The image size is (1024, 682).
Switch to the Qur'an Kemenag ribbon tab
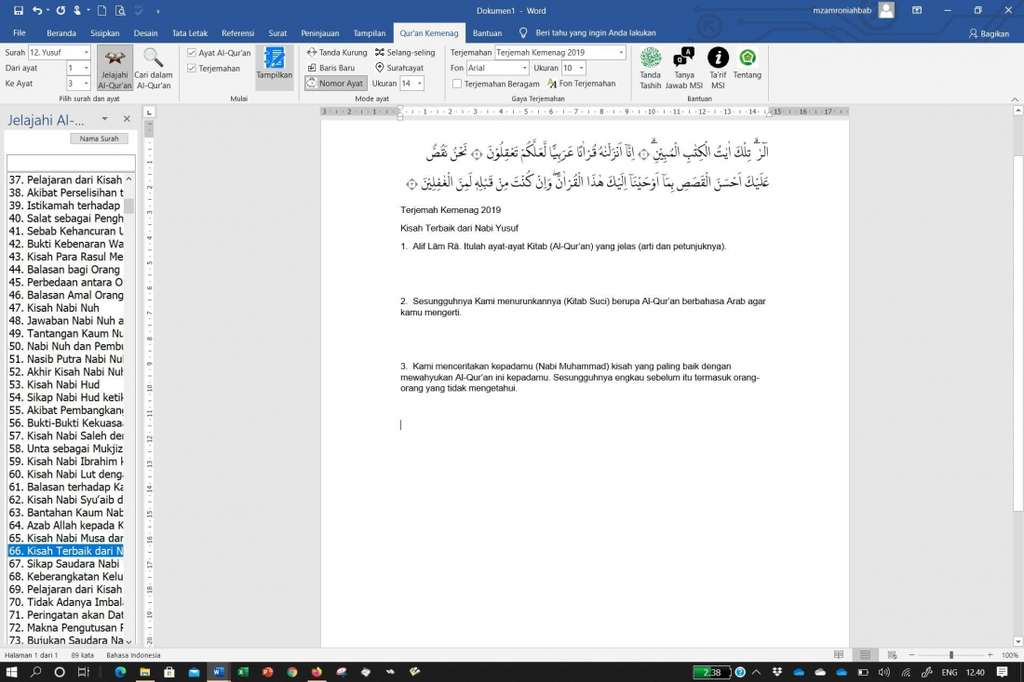(x=429, y=32)
